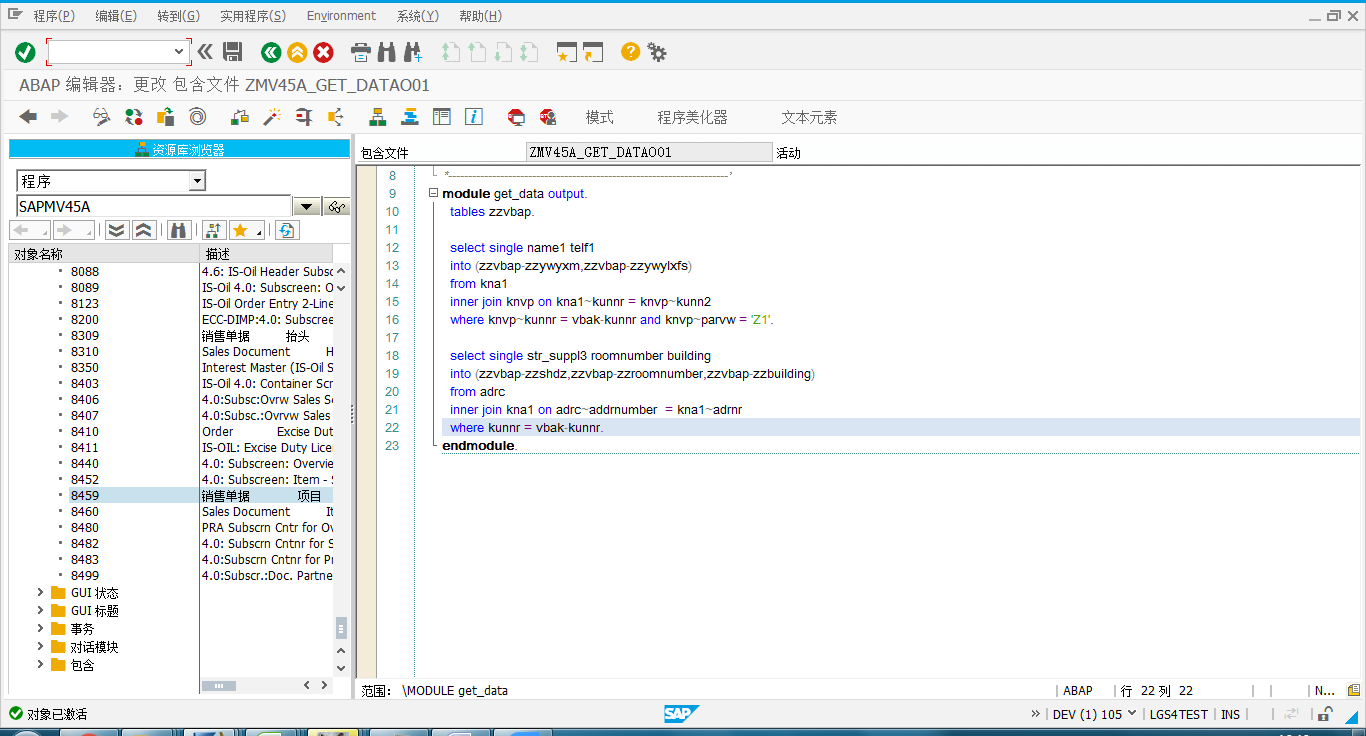The width and height of the screenshot is (1366, 736).
Task: Click the Display Object List hierarchy icon
Action: coord(378,117)
